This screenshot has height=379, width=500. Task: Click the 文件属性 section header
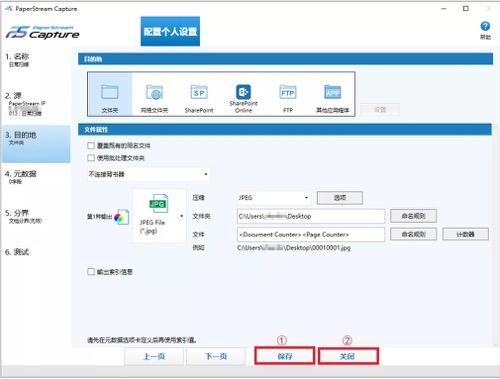coord(285,129)
